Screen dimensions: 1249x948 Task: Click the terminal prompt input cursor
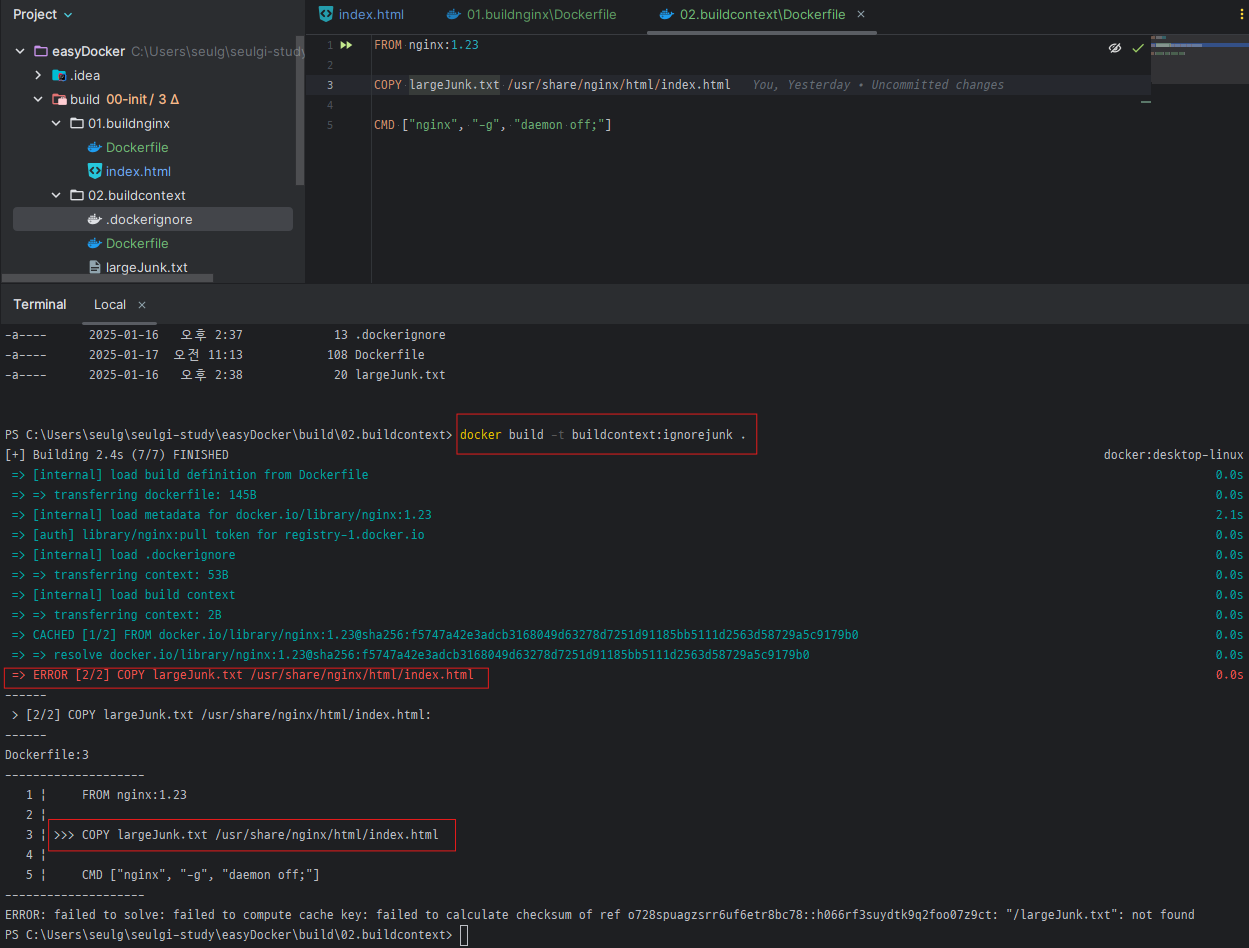click(x=463, y=935)
